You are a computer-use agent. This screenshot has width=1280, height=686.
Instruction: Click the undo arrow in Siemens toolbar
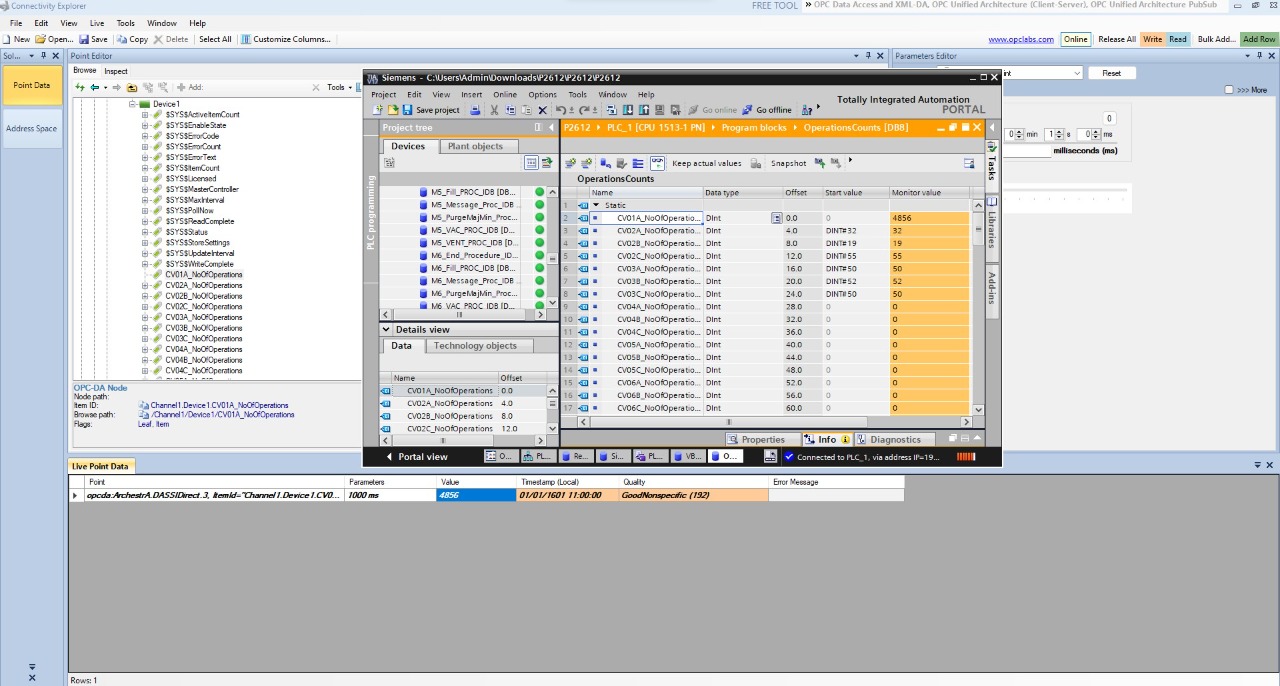click(561, 110)
